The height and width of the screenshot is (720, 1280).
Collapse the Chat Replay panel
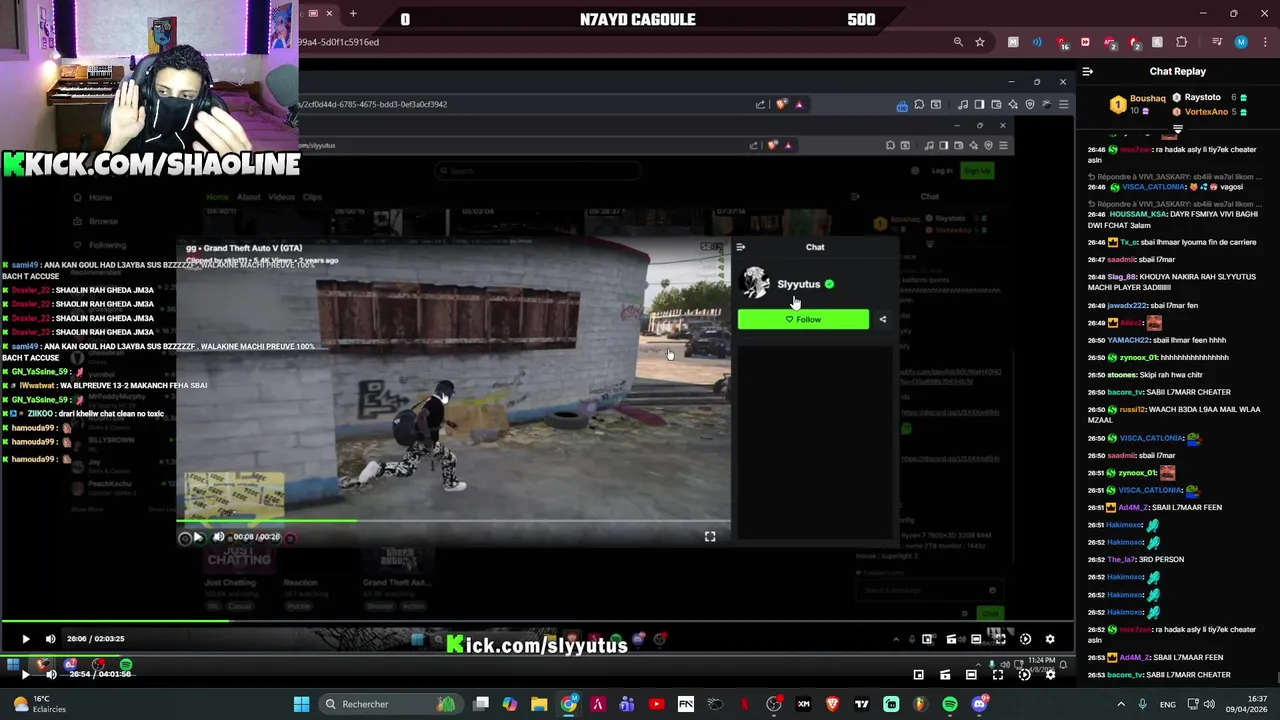(x=1088, y=71)
